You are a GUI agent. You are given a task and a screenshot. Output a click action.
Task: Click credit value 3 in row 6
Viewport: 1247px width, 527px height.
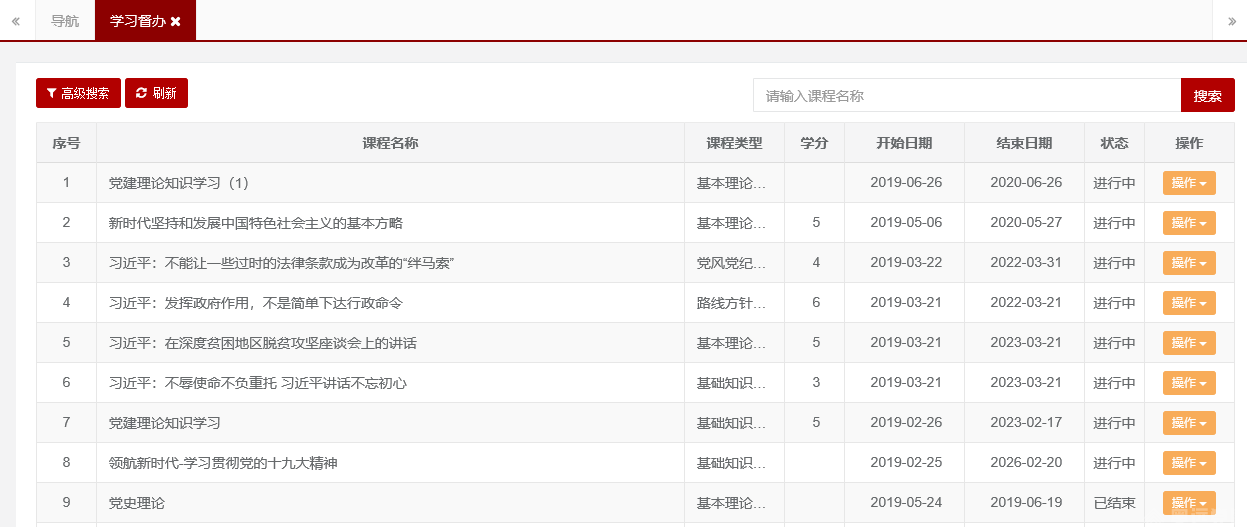point(816,383)
